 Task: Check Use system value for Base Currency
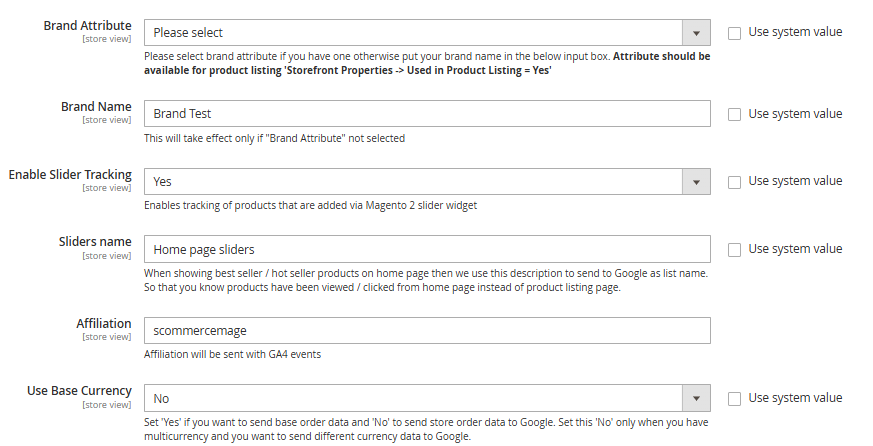735,399
